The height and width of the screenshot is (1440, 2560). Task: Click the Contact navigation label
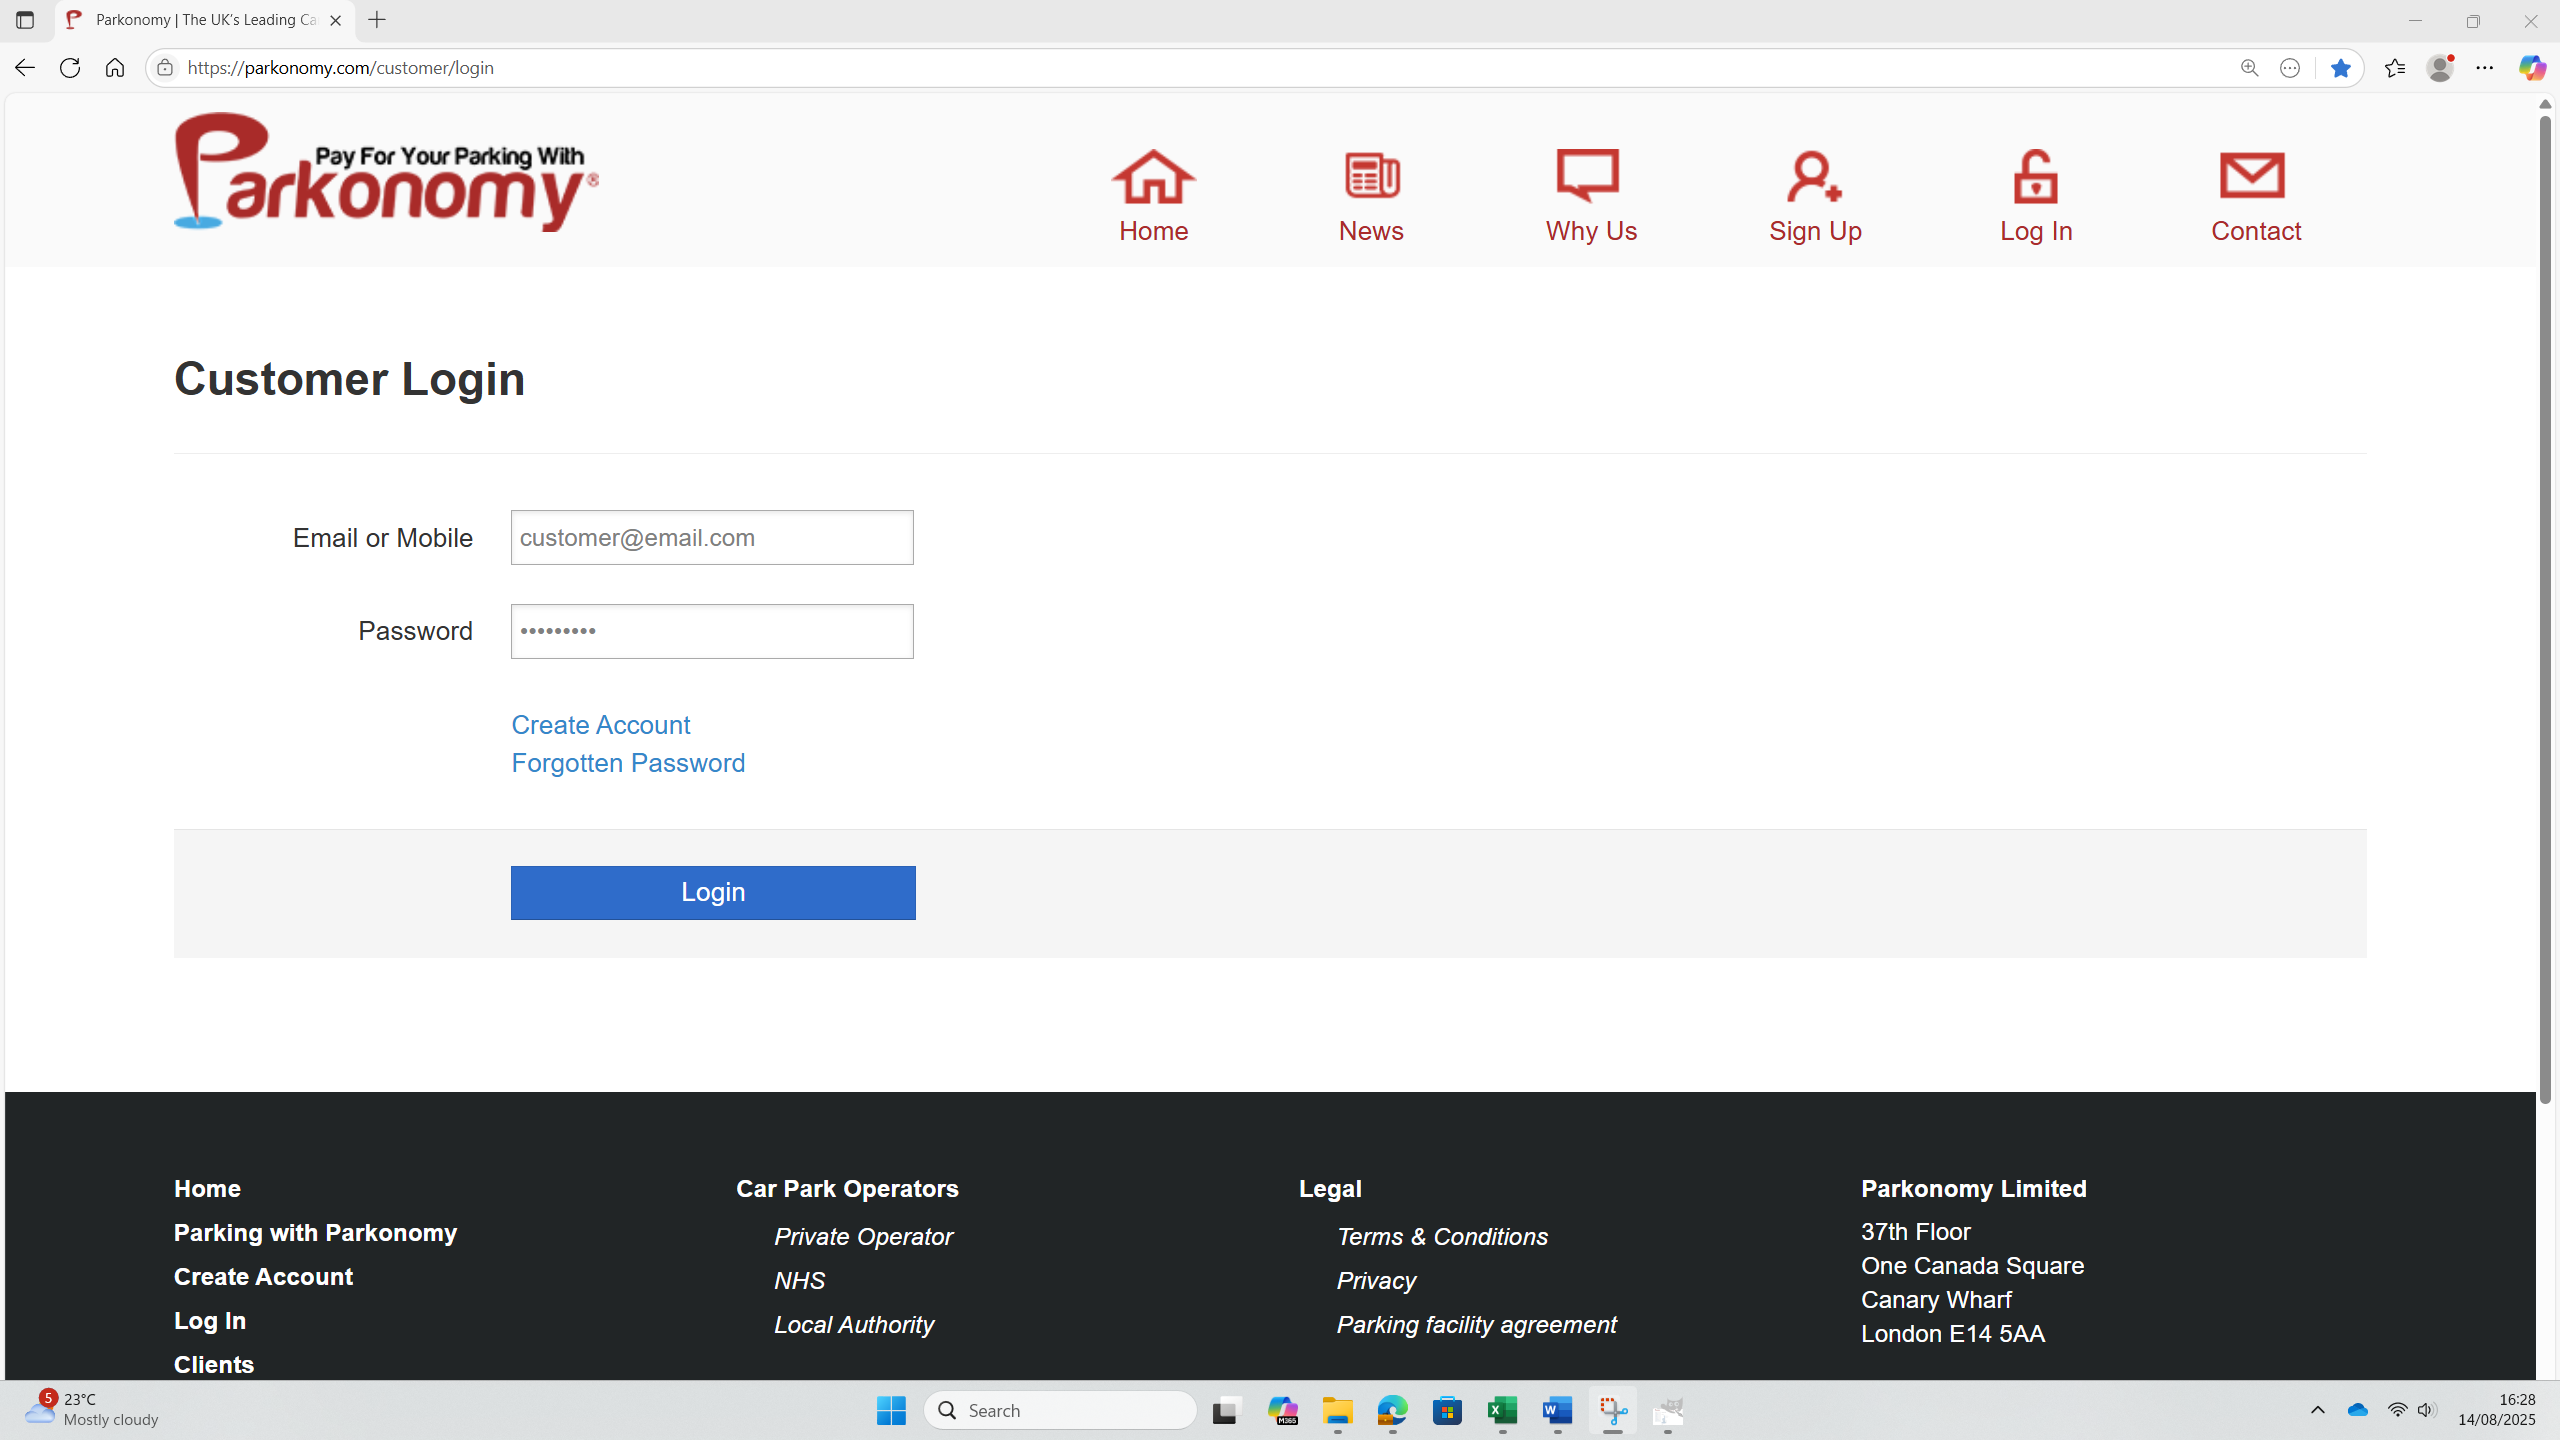click(2256, 231)
